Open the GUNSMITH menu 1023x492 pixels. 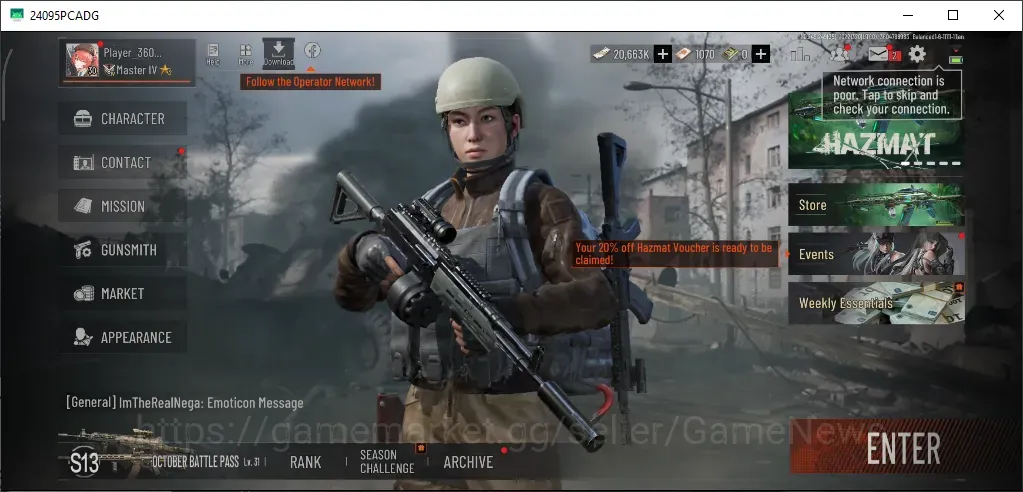pyautogui.click(x=123, y=250)
